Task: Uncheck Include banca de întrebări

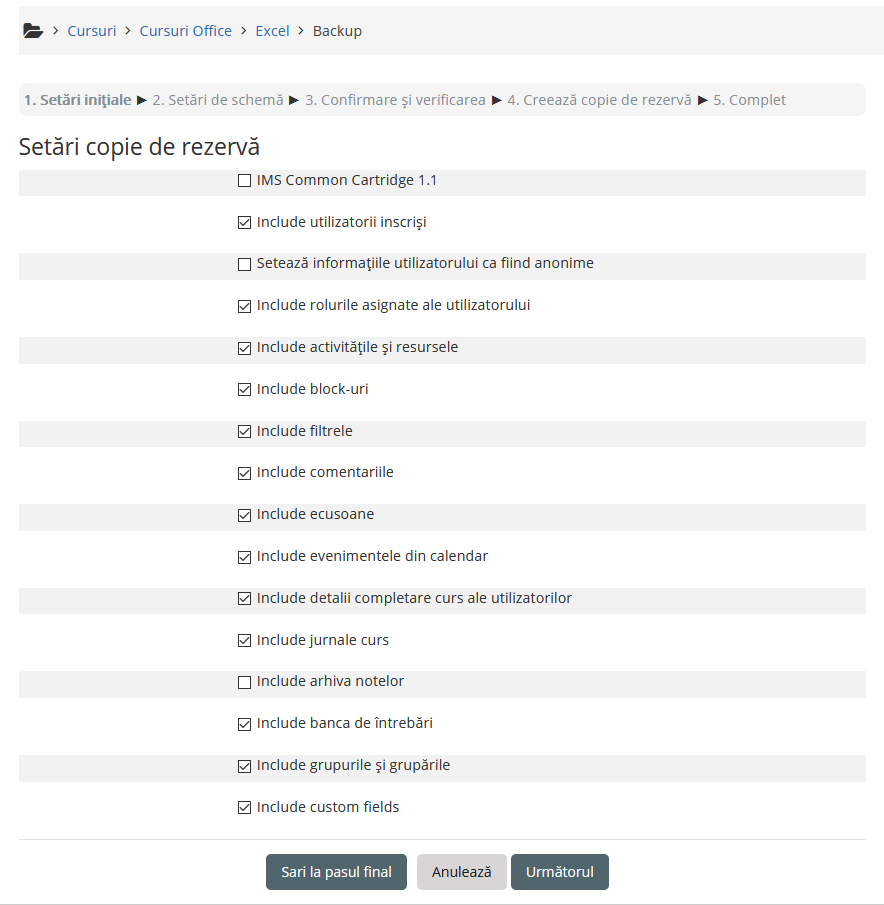Action: [244, 723]
